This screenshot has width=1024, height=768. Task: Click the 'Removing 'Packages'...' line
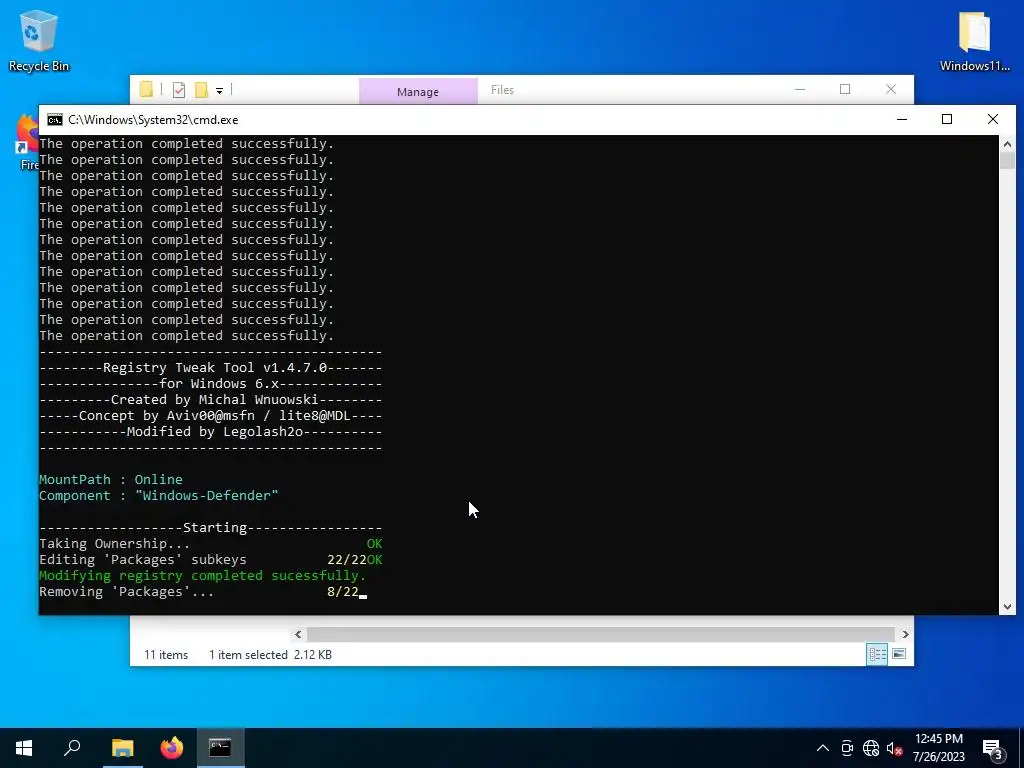[x=127, y=592]
